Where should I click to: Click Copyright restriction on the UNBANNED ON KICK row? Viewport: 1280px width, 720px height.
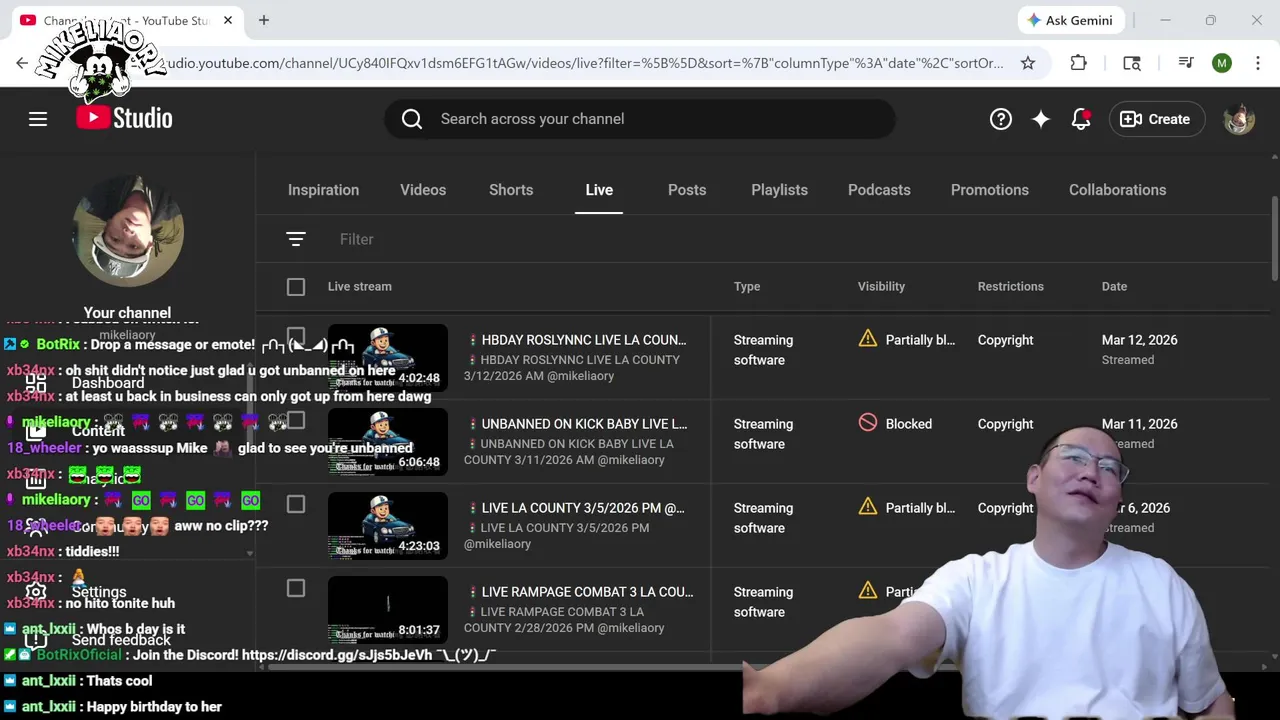[1005, 424]
